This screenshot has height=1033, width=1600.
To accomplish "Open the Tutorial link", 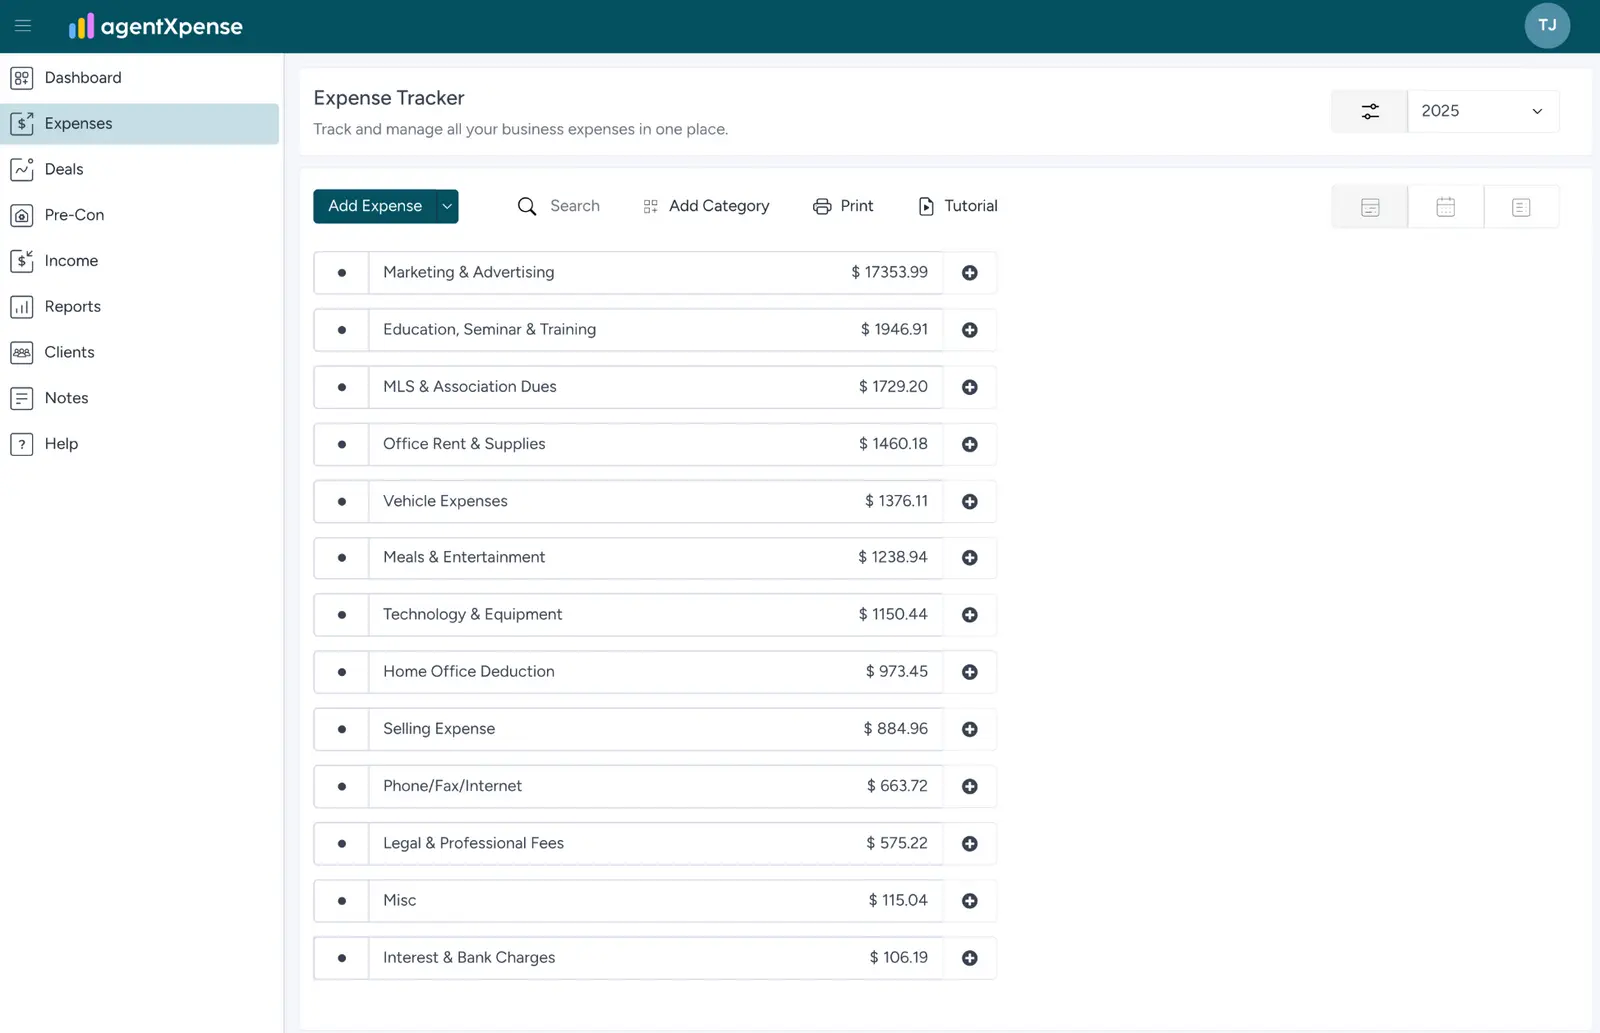I will click(958, 206).
